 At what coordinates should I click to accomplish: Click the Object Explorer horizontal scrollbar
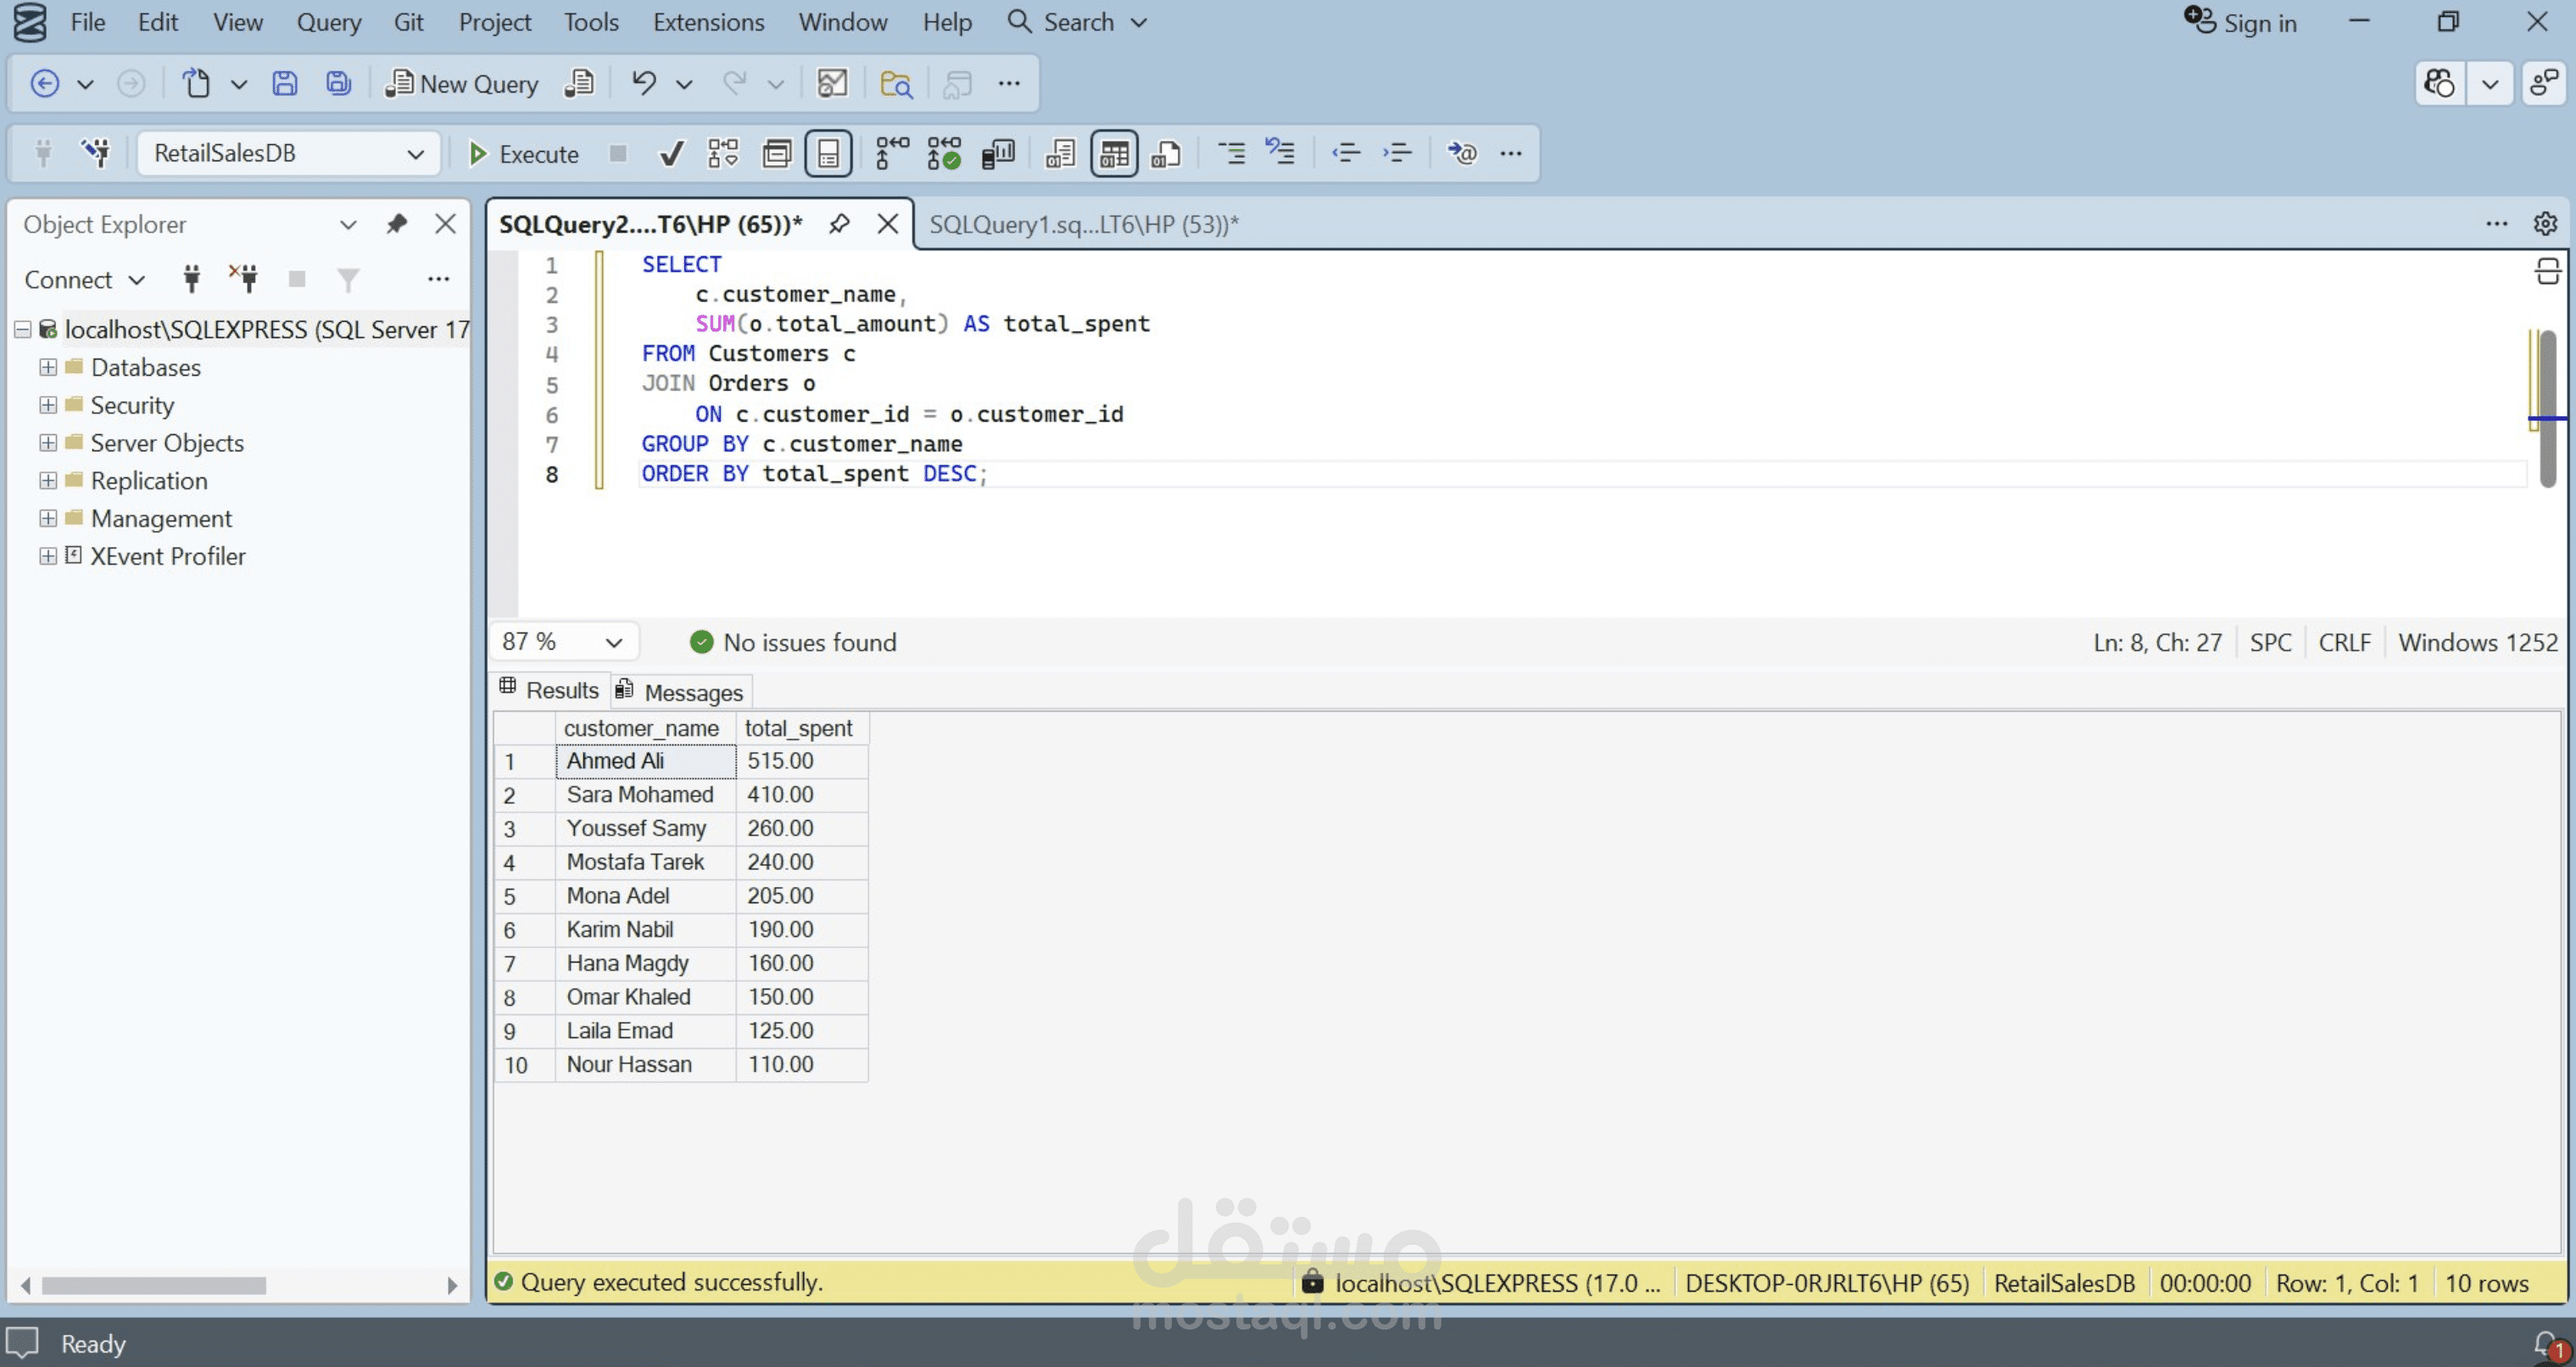(x=153, y=1285)
